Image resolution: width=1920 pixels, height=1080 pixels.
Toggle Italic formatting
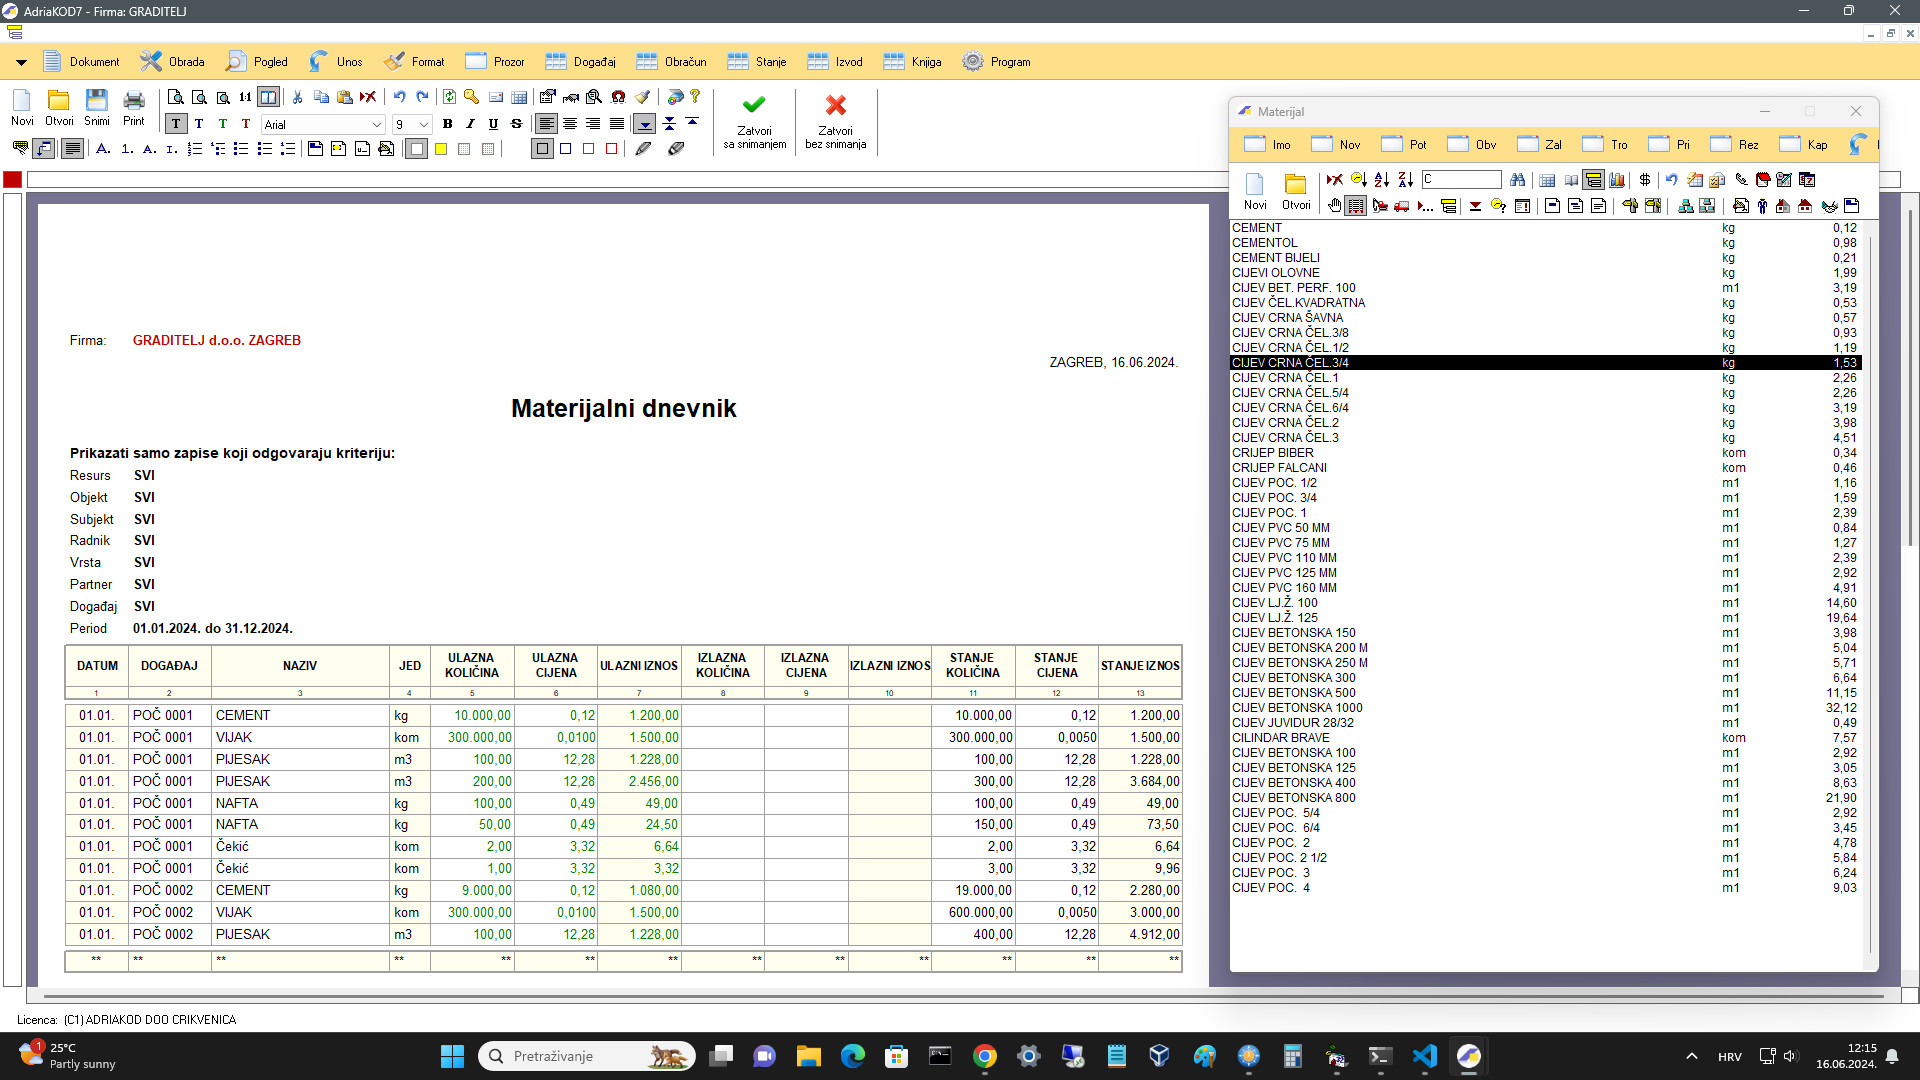(470, 124)
